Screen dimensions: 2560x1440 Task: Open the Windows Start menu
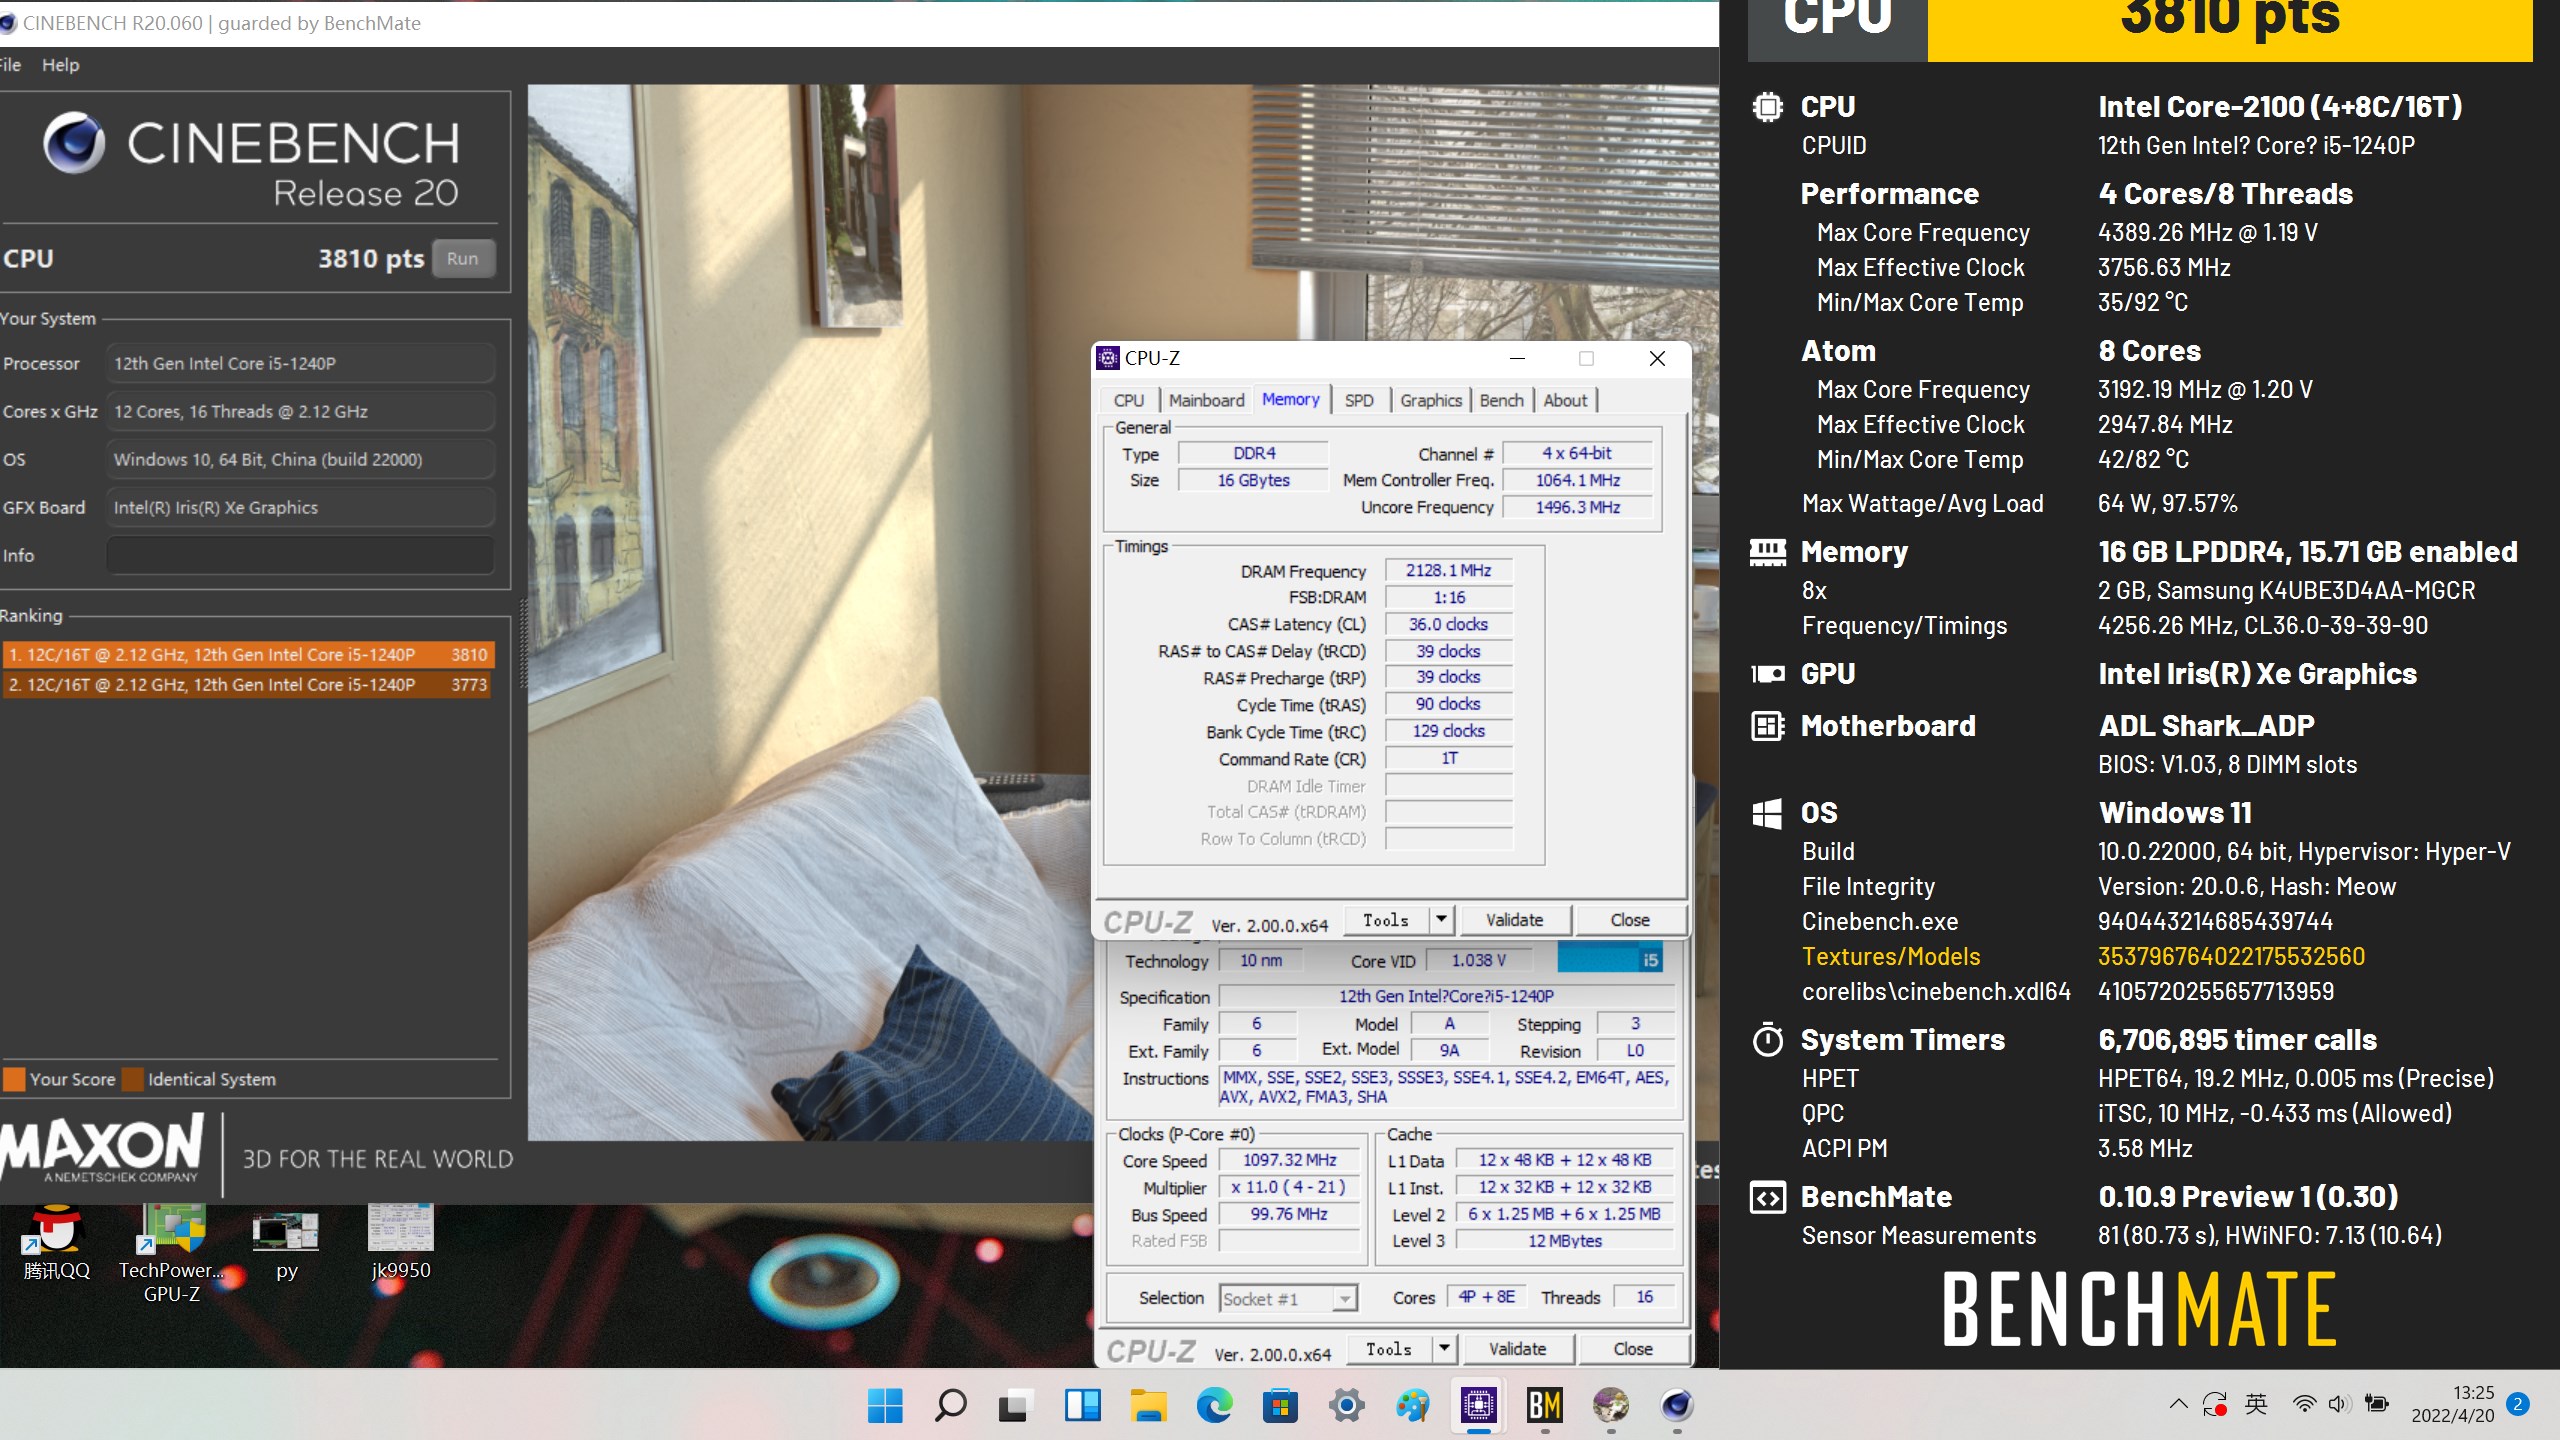click(x=885, y=1406)
